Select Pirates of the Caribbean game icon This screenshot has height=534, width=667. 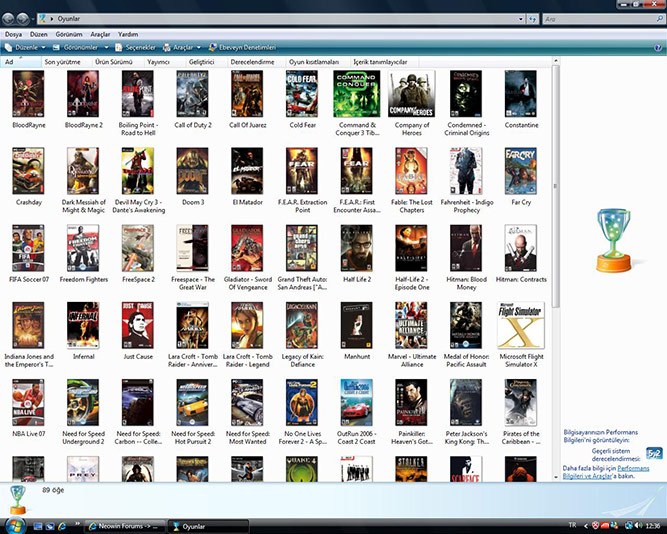pyautogui.click(x=521, y=403)
